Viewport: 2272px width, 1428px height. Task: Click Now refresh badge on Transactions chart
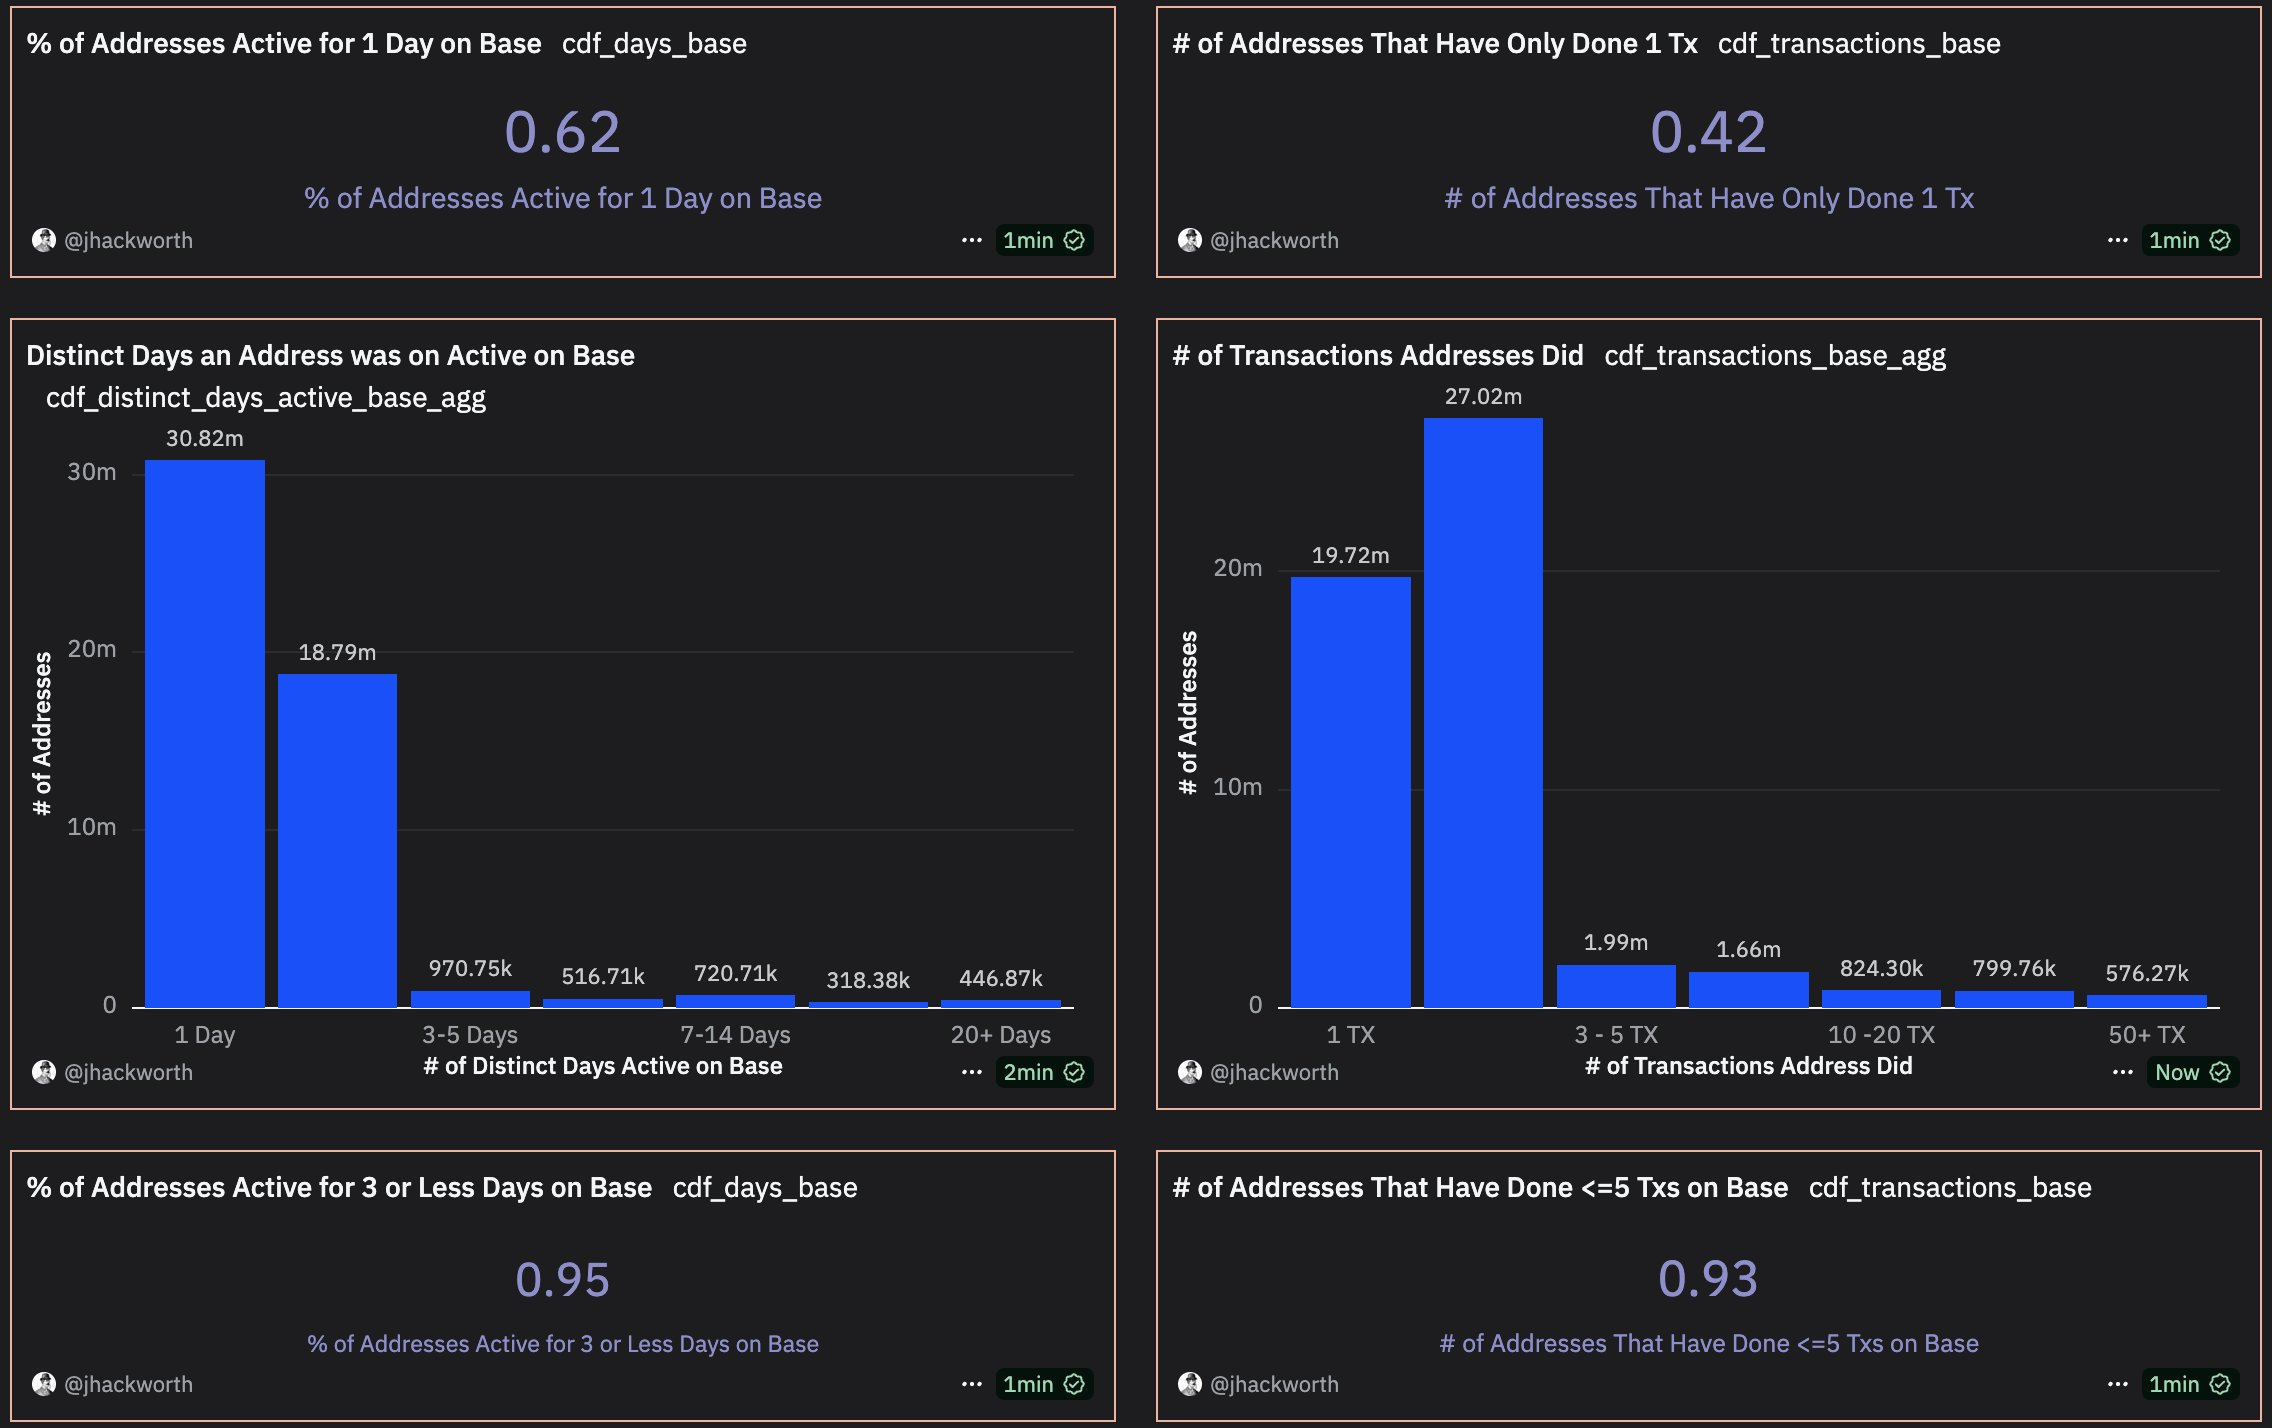tap(2192, 1072)
